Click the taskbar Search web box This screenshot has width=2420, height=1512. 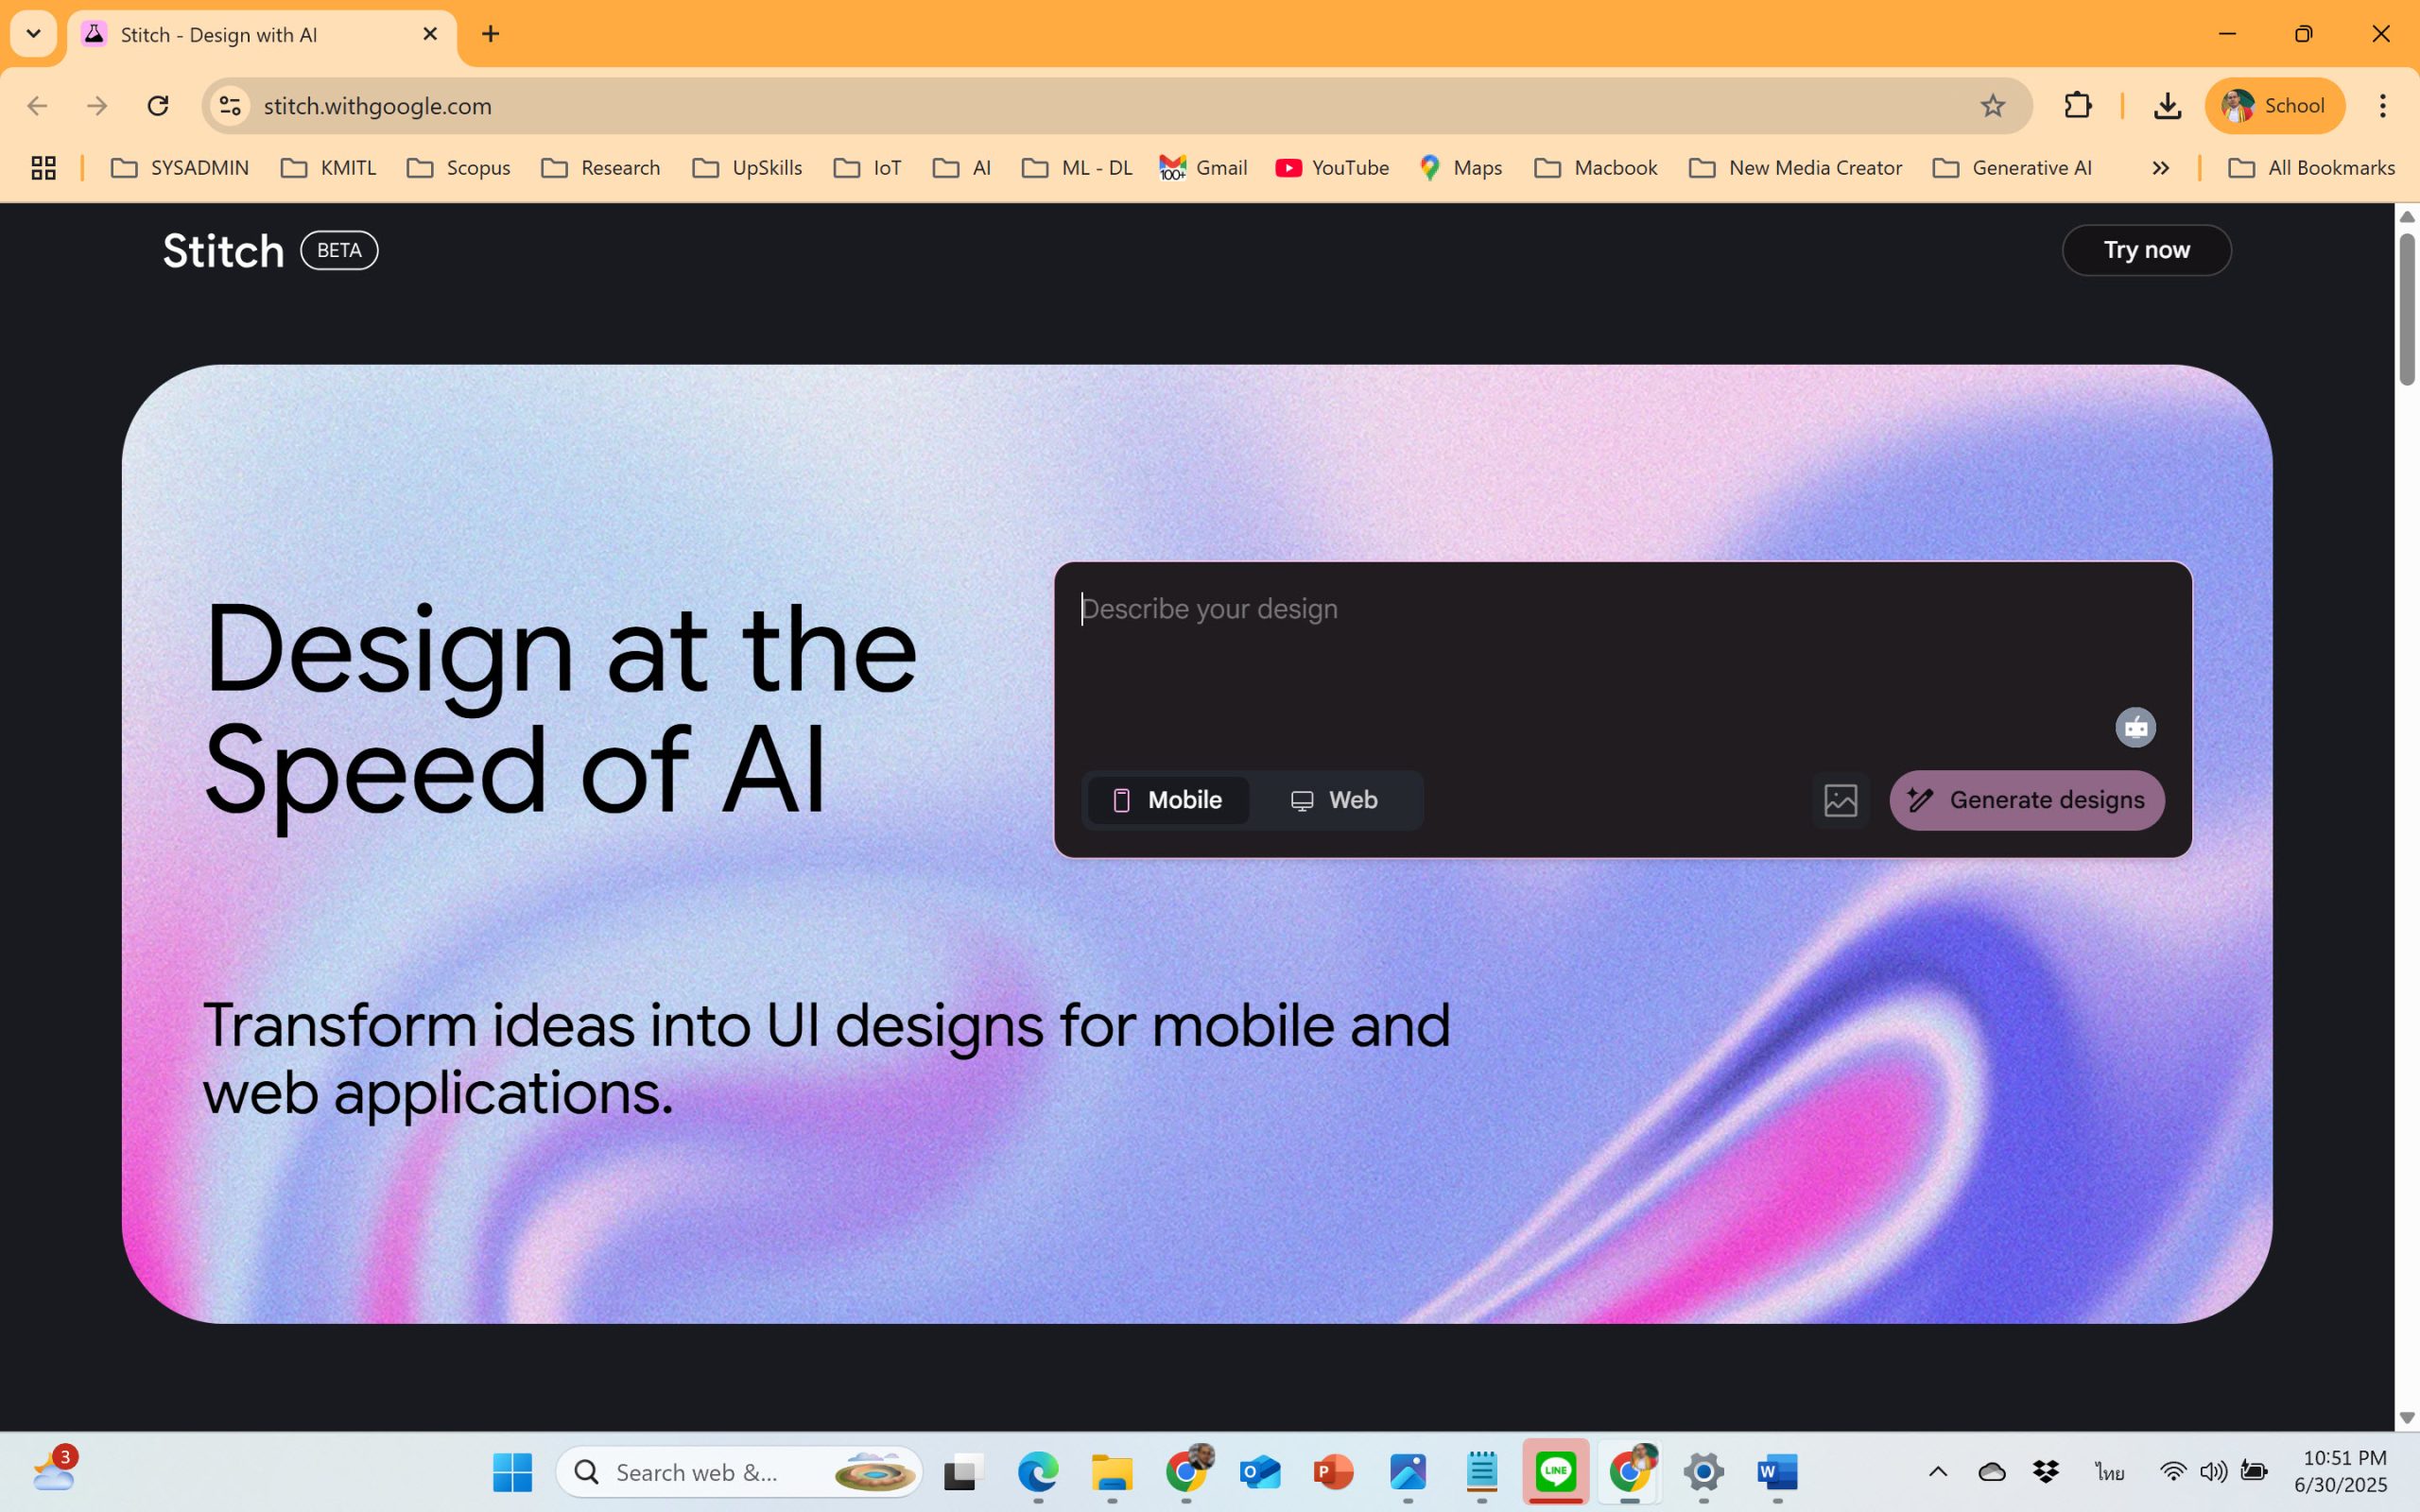point(739,1472)
